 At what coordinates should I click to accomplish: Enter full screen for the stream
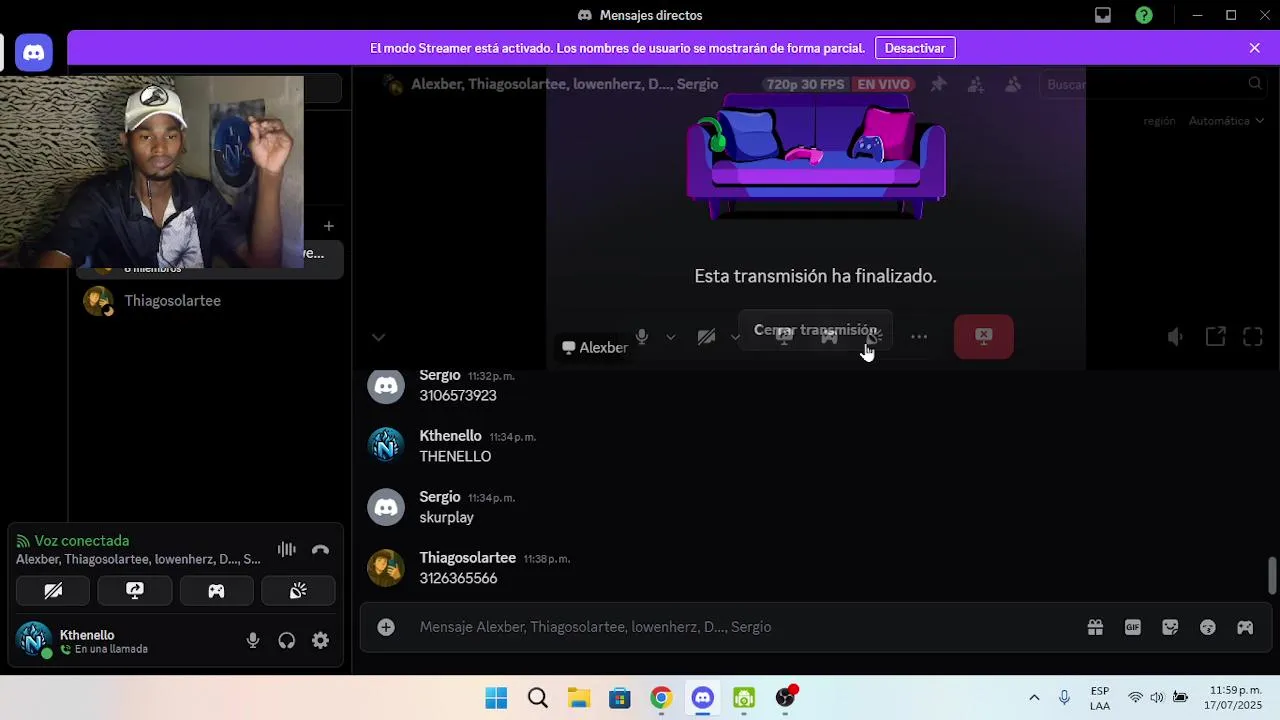pos(1253,337)
